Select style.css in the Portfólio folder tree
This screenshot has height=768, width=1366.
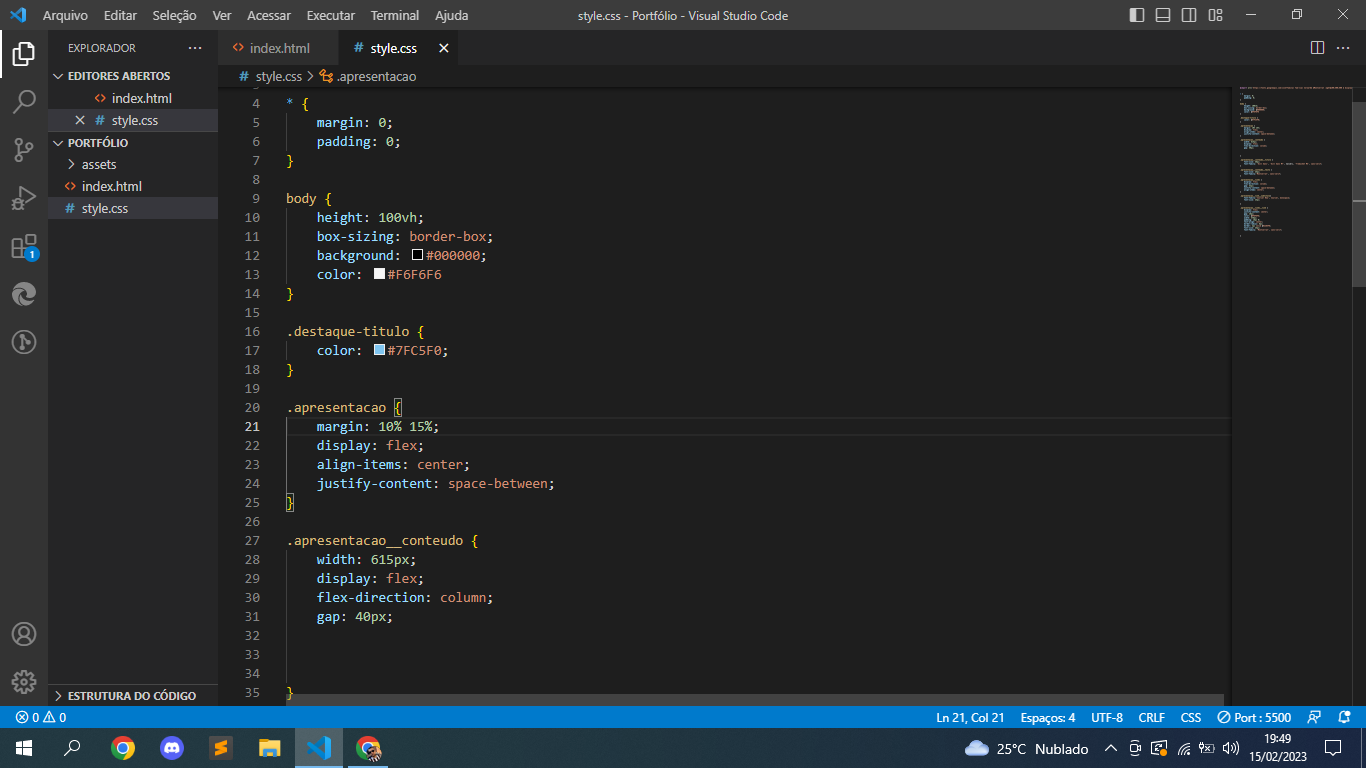click(x=133, y=208)
